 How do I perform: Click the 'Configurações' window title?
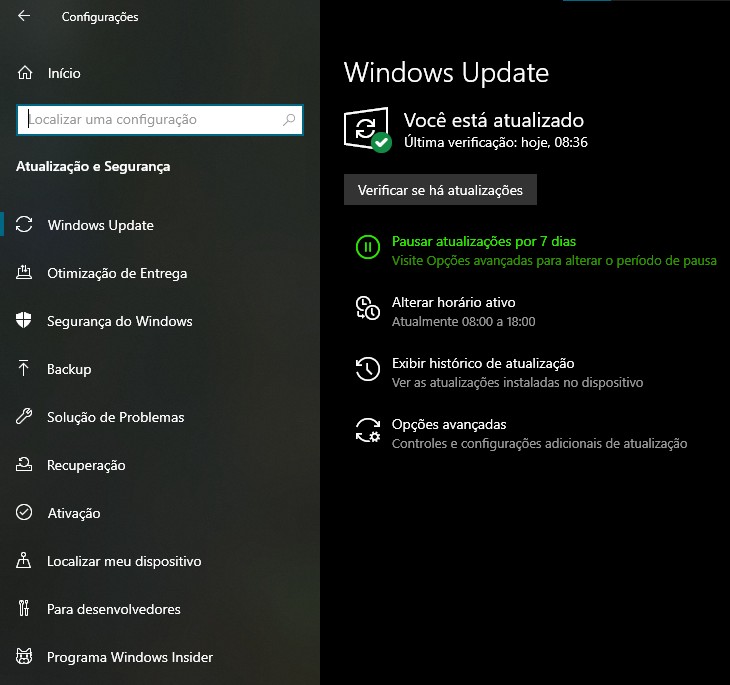(x=100, y=17)
